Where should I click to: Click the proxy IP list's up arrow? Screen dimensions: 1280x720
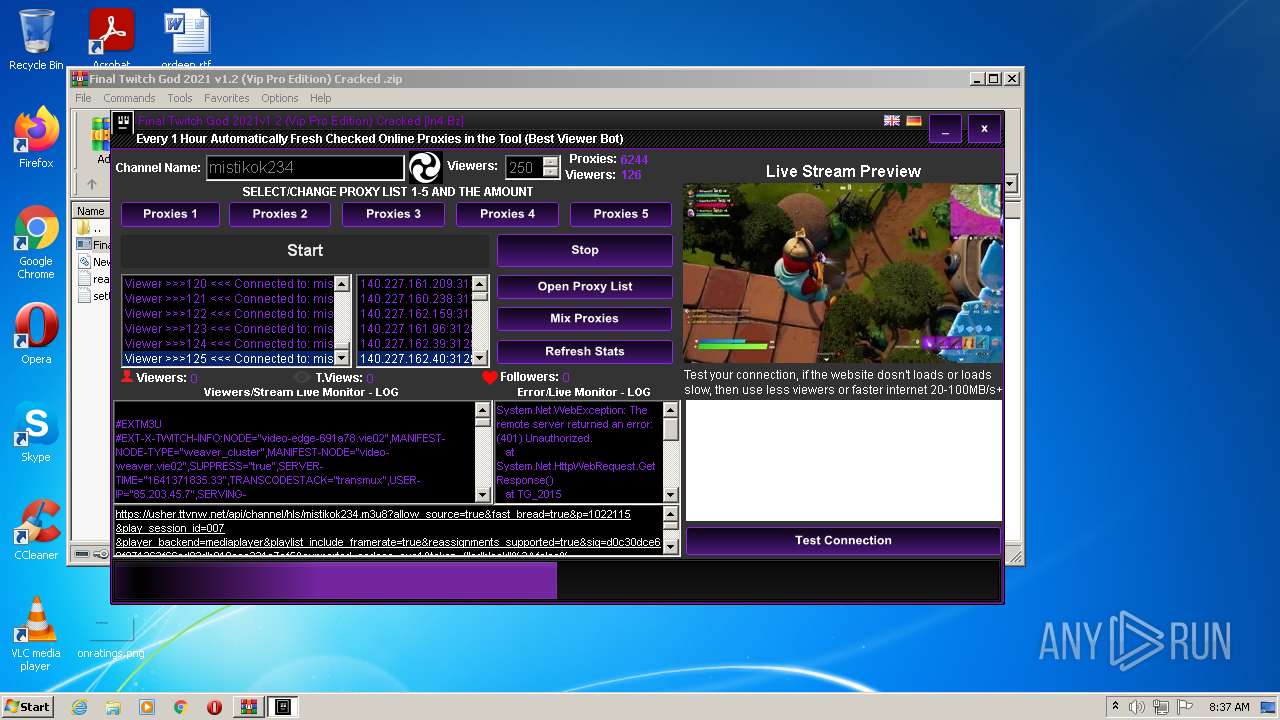[480, 284]
